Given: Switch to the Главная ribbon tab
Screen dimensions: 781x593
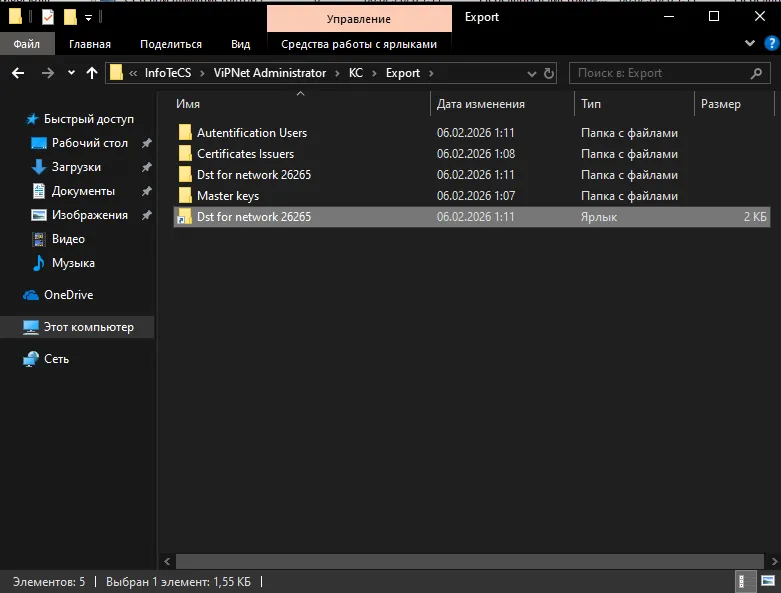Looking at the screenshot, I should (90, 44).
